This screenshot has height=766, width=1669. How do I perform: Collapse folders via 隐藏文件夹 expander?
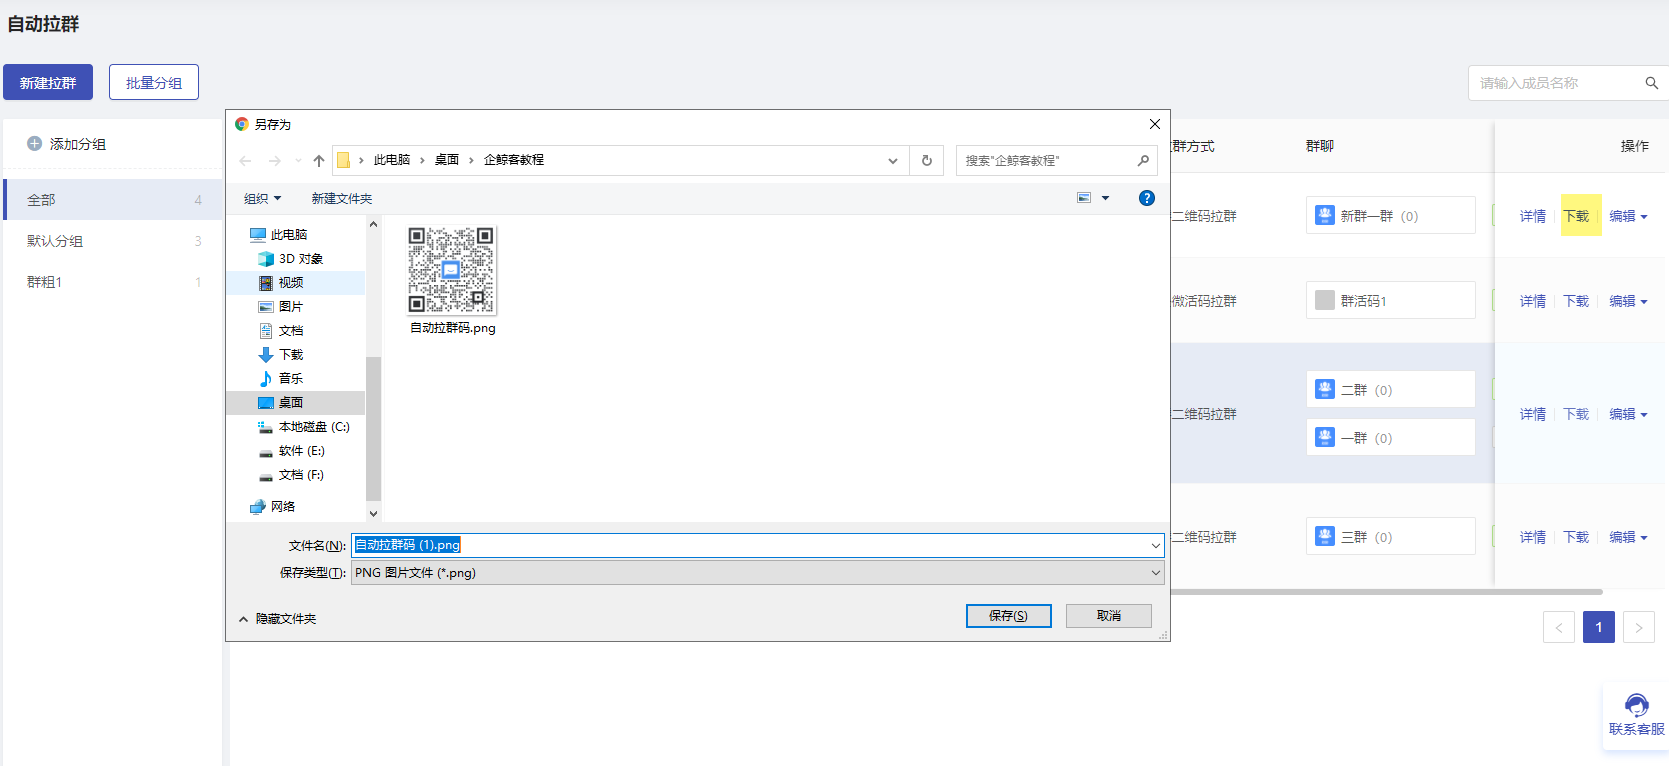point(243,619)
